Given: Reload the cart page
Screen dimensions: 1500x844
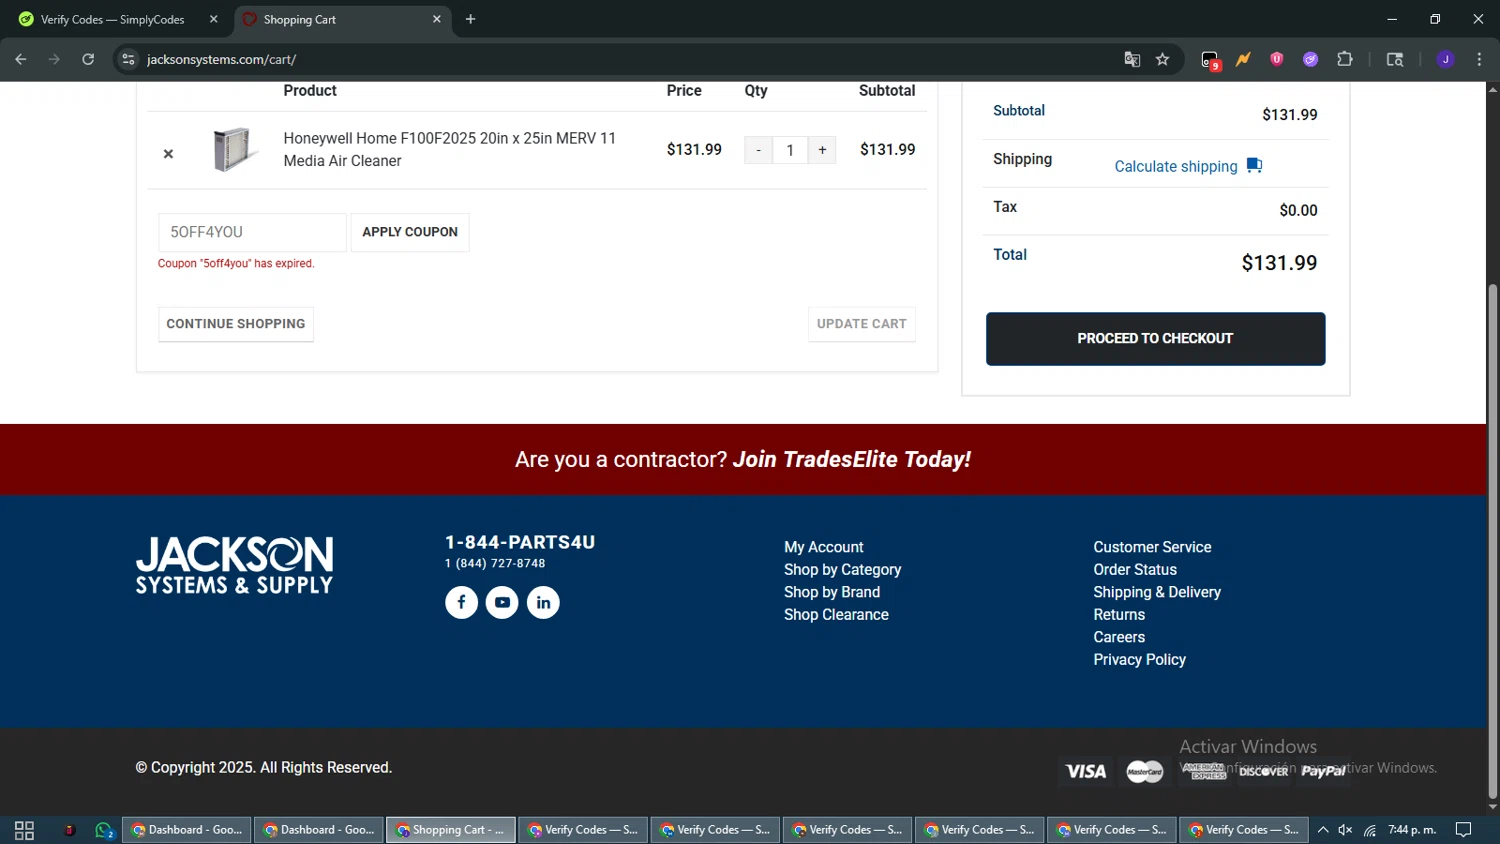Looking at the screenshot, I should (x=88, y=59).
